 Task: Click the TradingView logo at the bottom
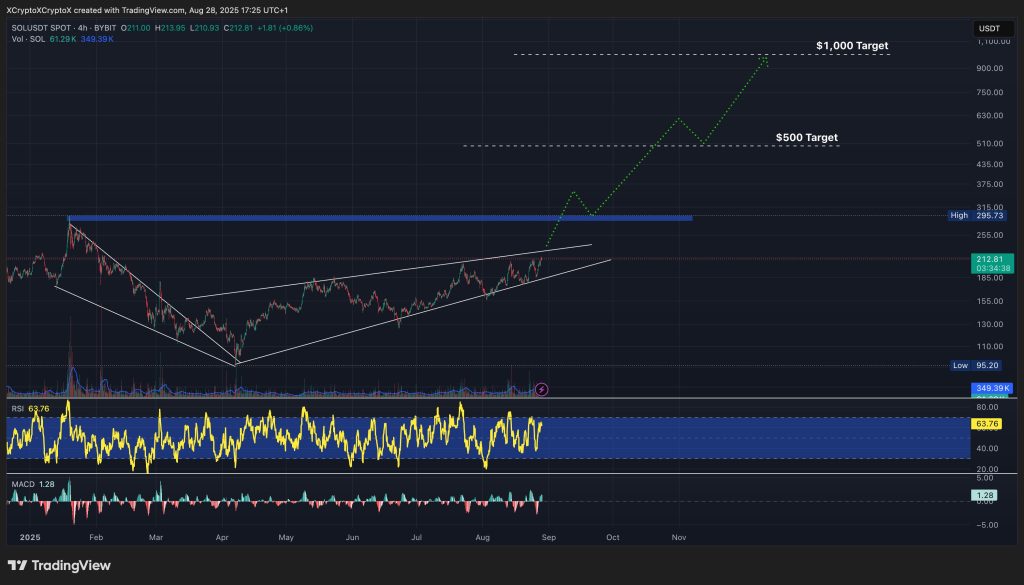(x=59, y=565)
